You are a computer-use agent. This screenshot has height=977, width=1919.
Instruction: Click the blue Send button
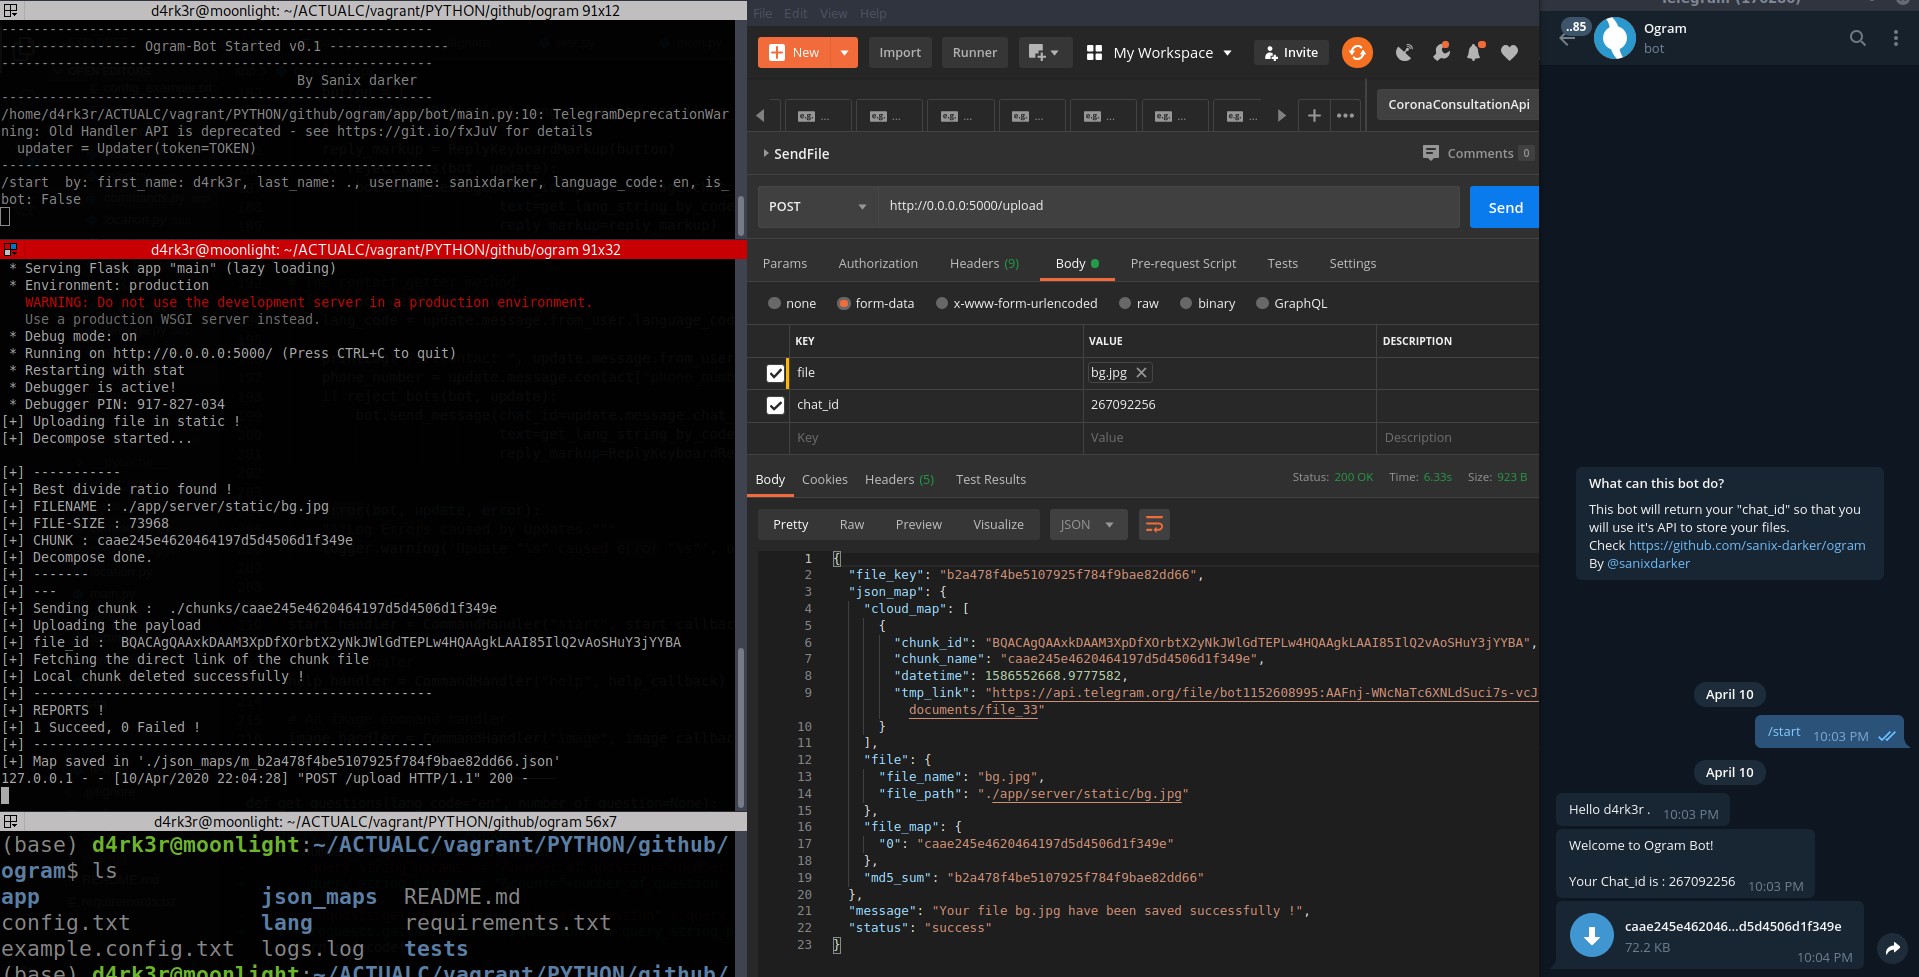1505,207
